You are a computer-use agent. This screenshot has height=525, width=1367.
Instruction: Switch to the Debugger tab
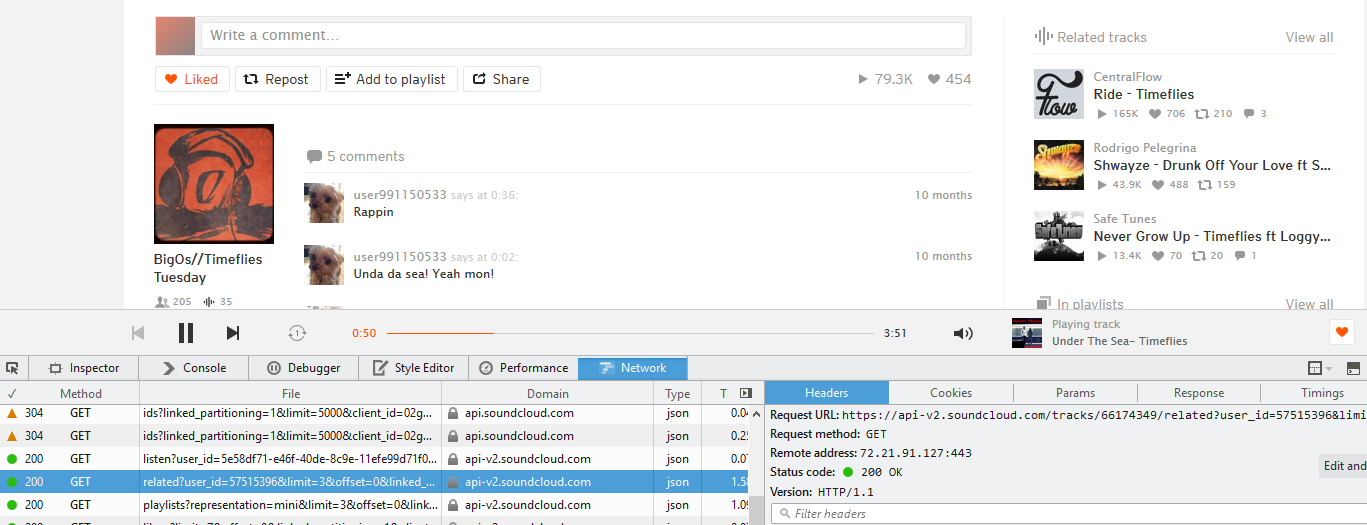[304, 368]
